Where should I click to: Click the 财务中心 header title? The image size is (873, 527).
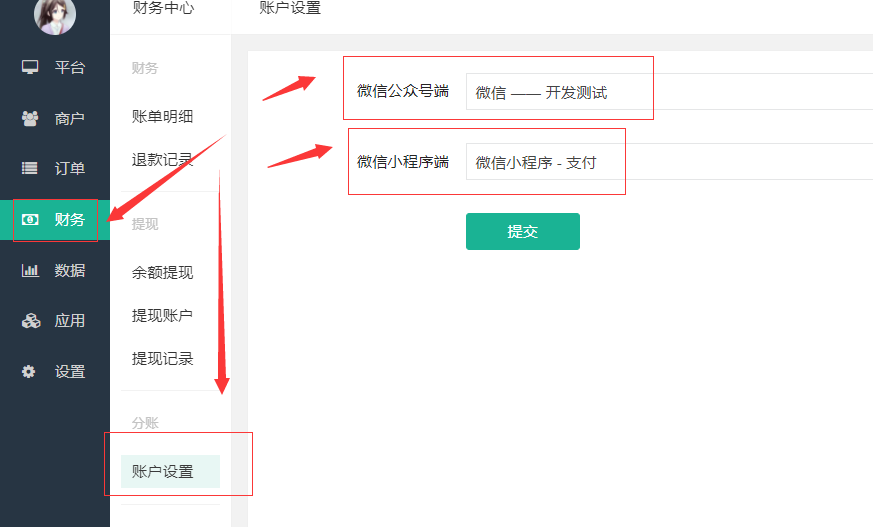point(164,8)
